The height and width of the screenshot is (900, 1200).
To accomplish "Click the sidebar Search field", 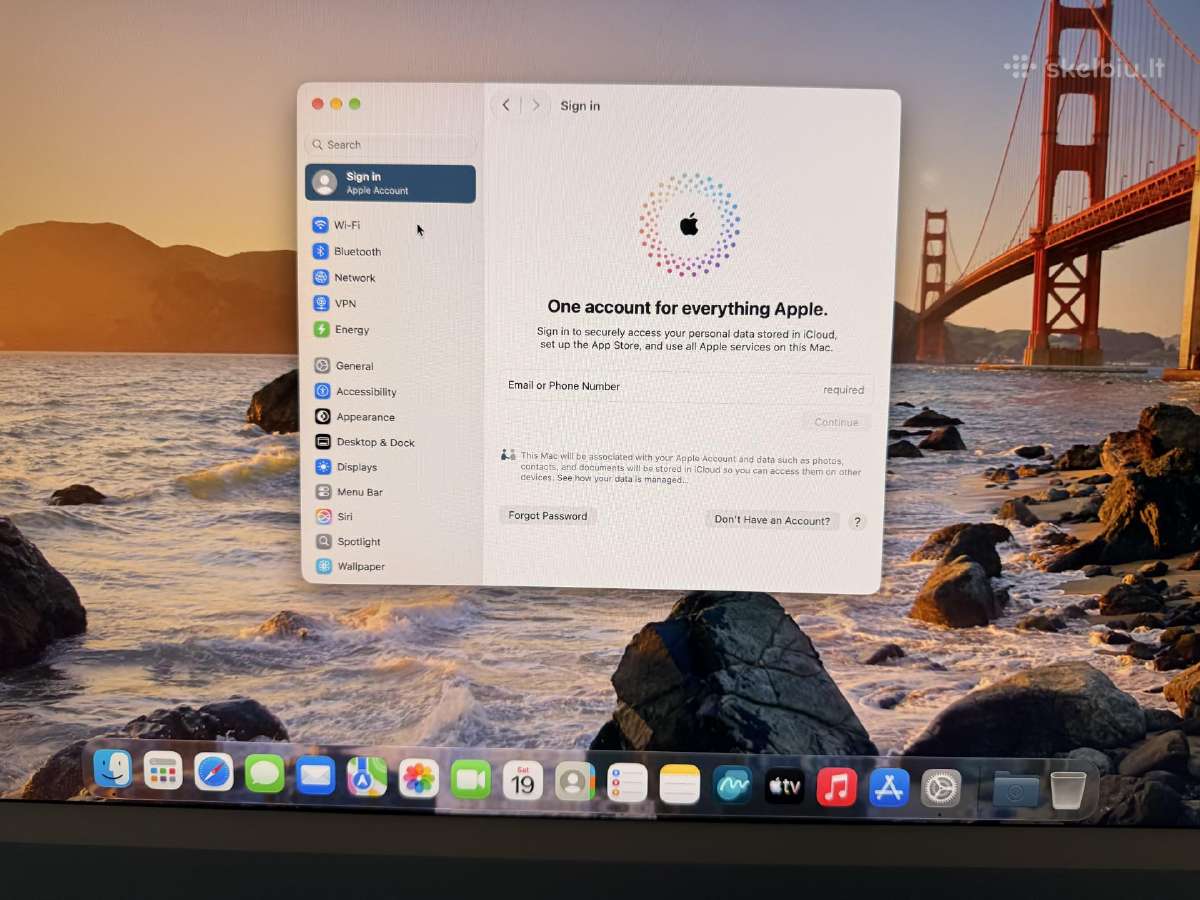I will click(x=391, y=144).
